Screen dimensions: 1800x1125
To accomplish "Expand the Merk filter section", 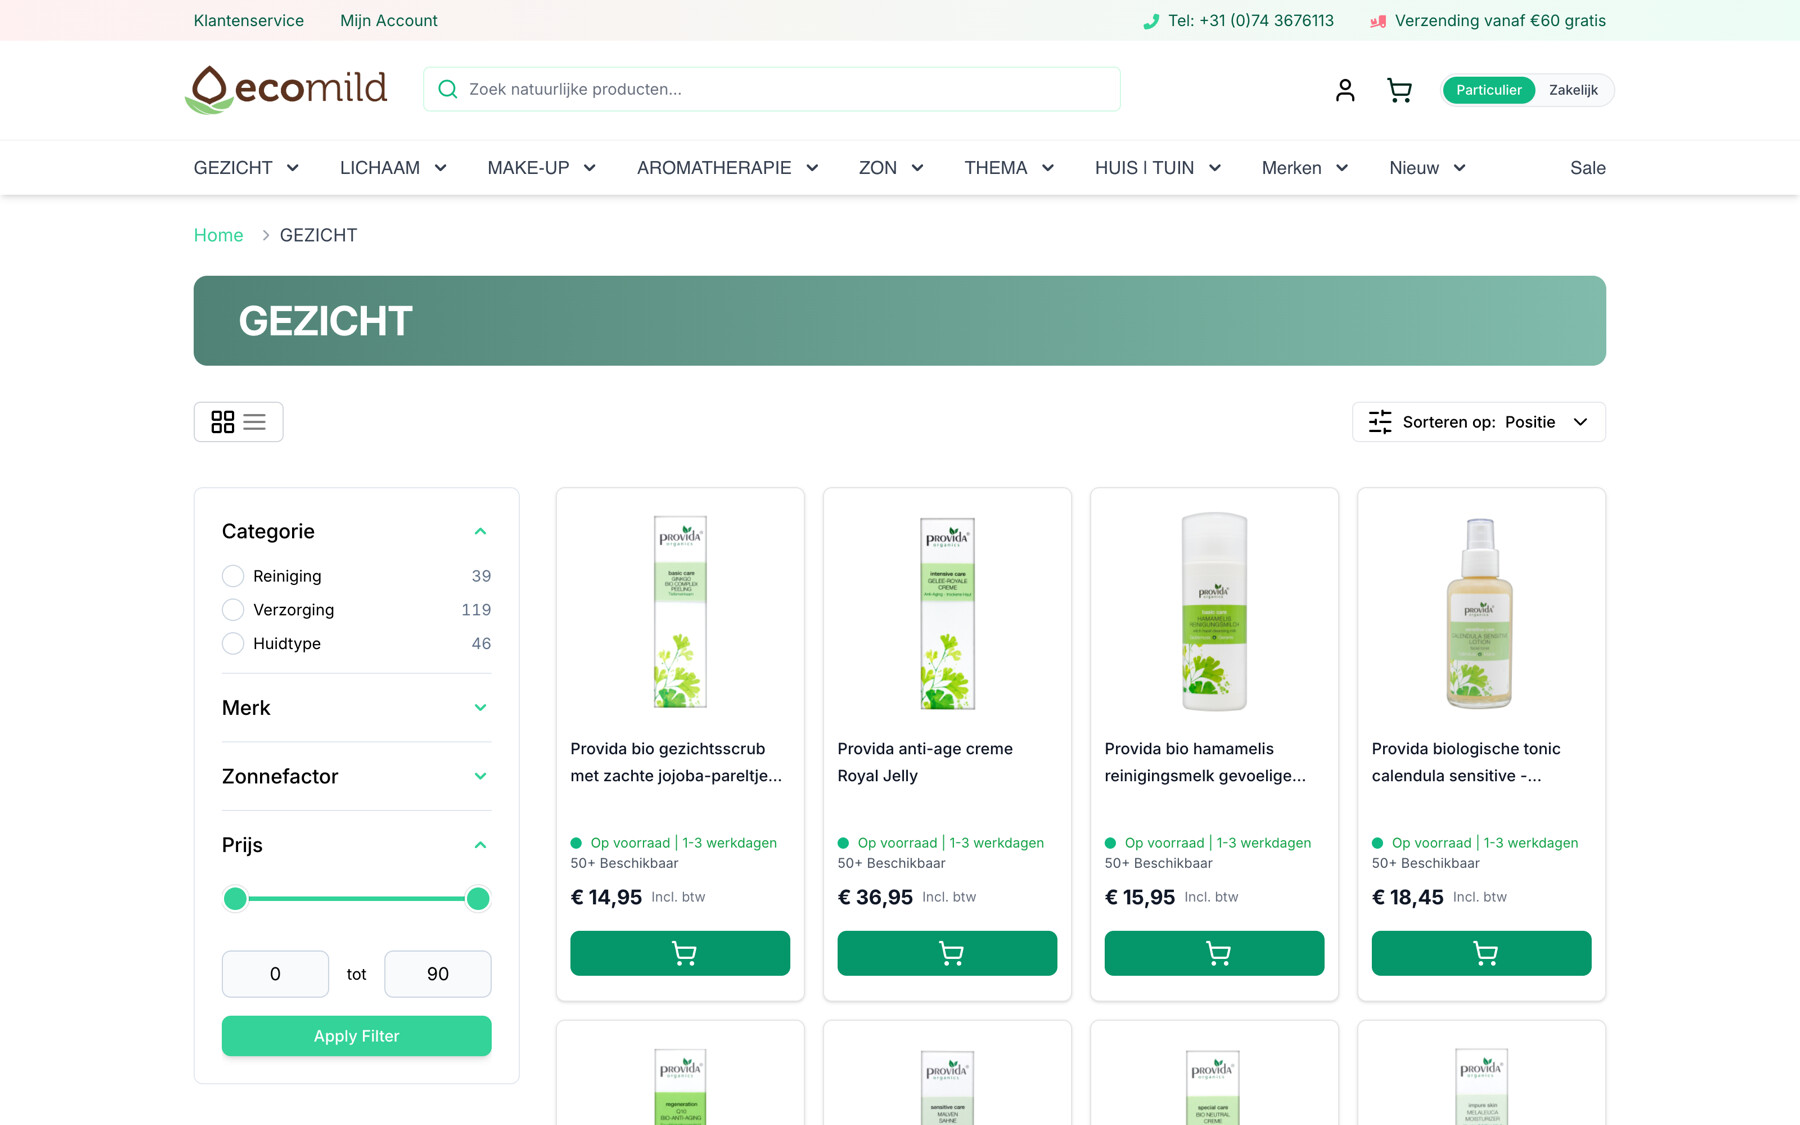I will point(480,708).
